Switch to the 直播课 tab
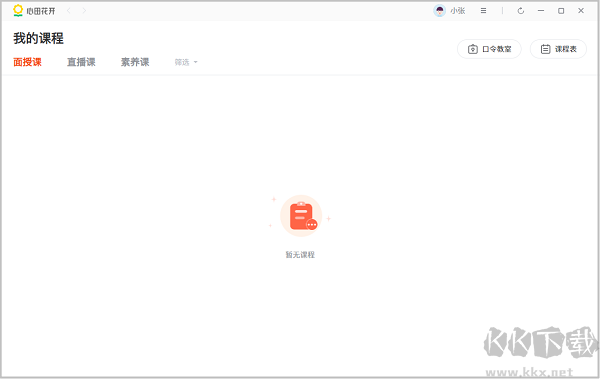 click(x=81, y=62)
